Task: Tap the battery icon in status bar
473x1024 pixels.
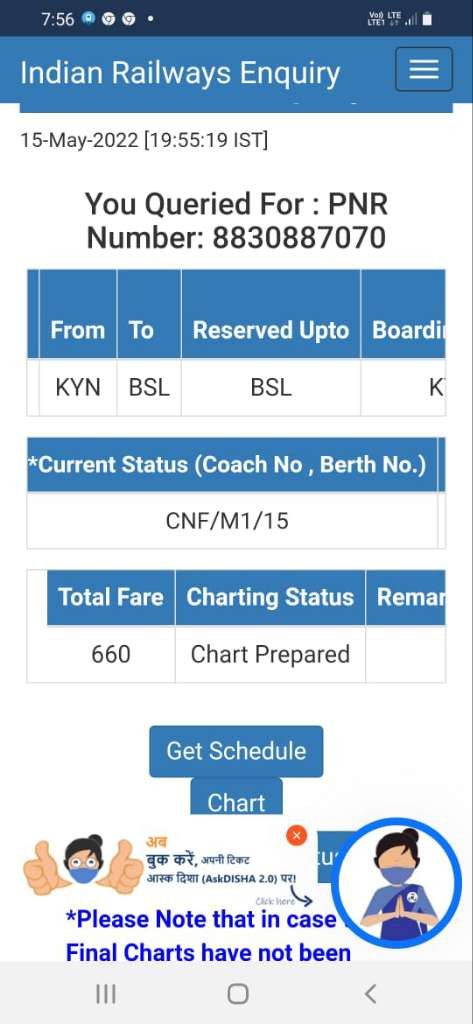Action: pyautogui.click(x=427, y=20)
